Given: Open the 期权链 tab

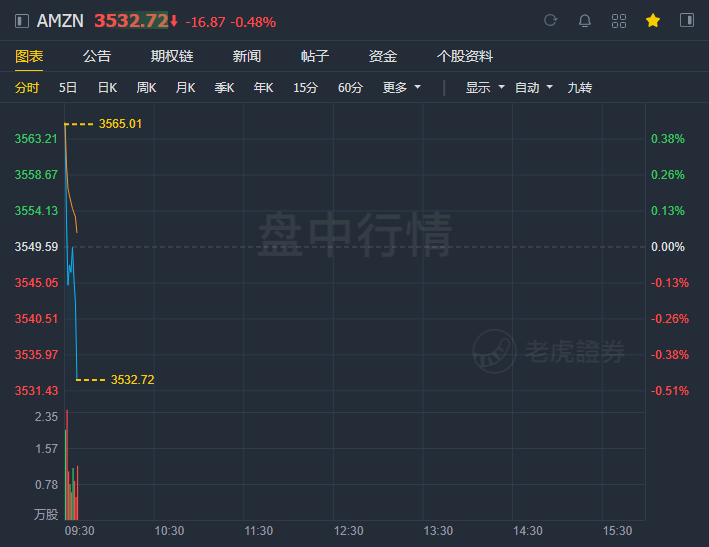Looking at the screenshot, I should 172,56.
